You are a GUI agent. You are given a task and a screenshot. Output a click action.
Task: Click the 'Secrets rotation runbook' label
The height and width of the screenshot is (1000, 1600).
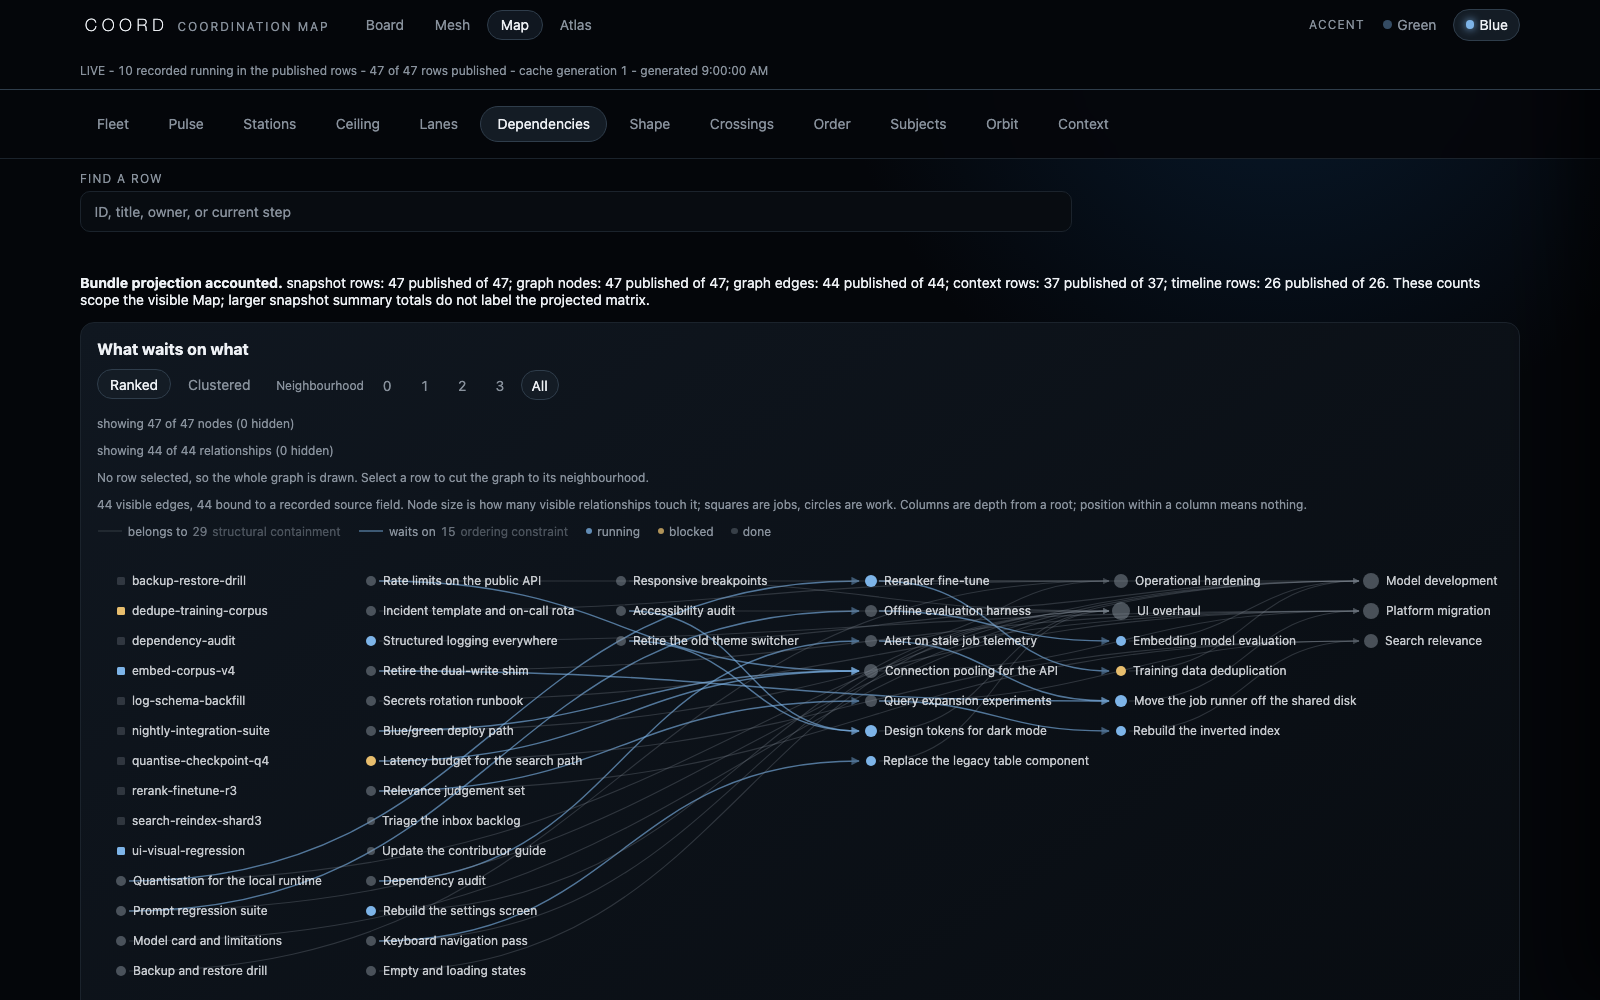453,701
